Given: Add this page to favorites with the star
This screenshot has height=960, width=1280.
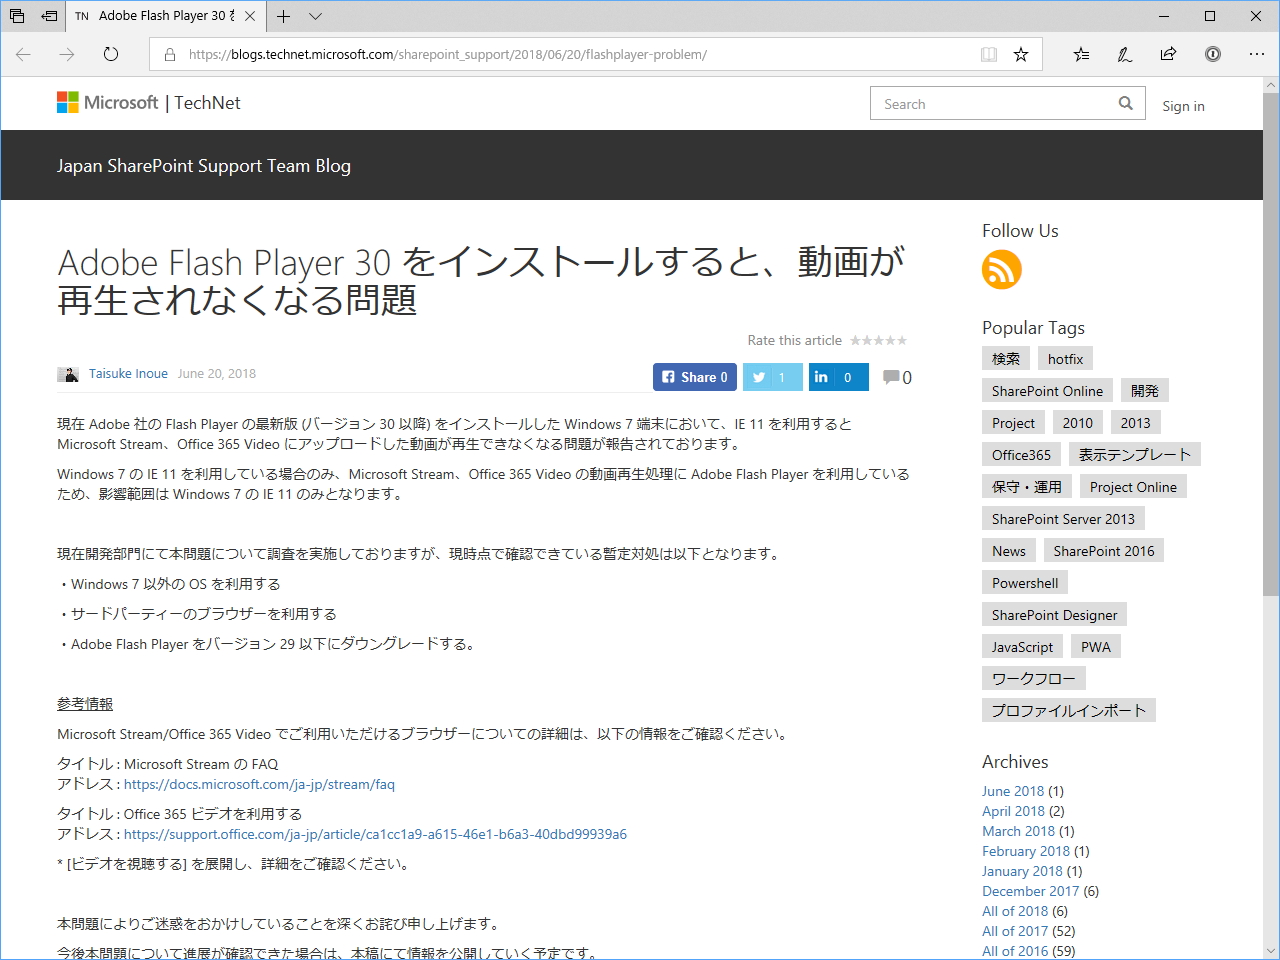Looking at the screenshot, I should click(1021, 55).
